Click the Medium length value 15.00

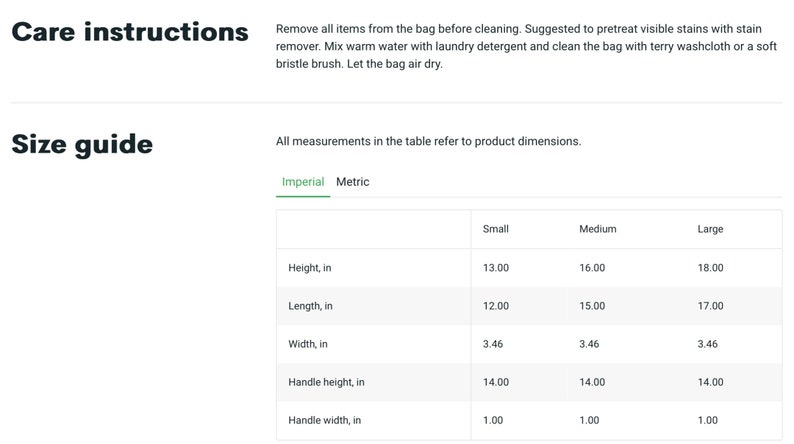(x=592, y=306)
